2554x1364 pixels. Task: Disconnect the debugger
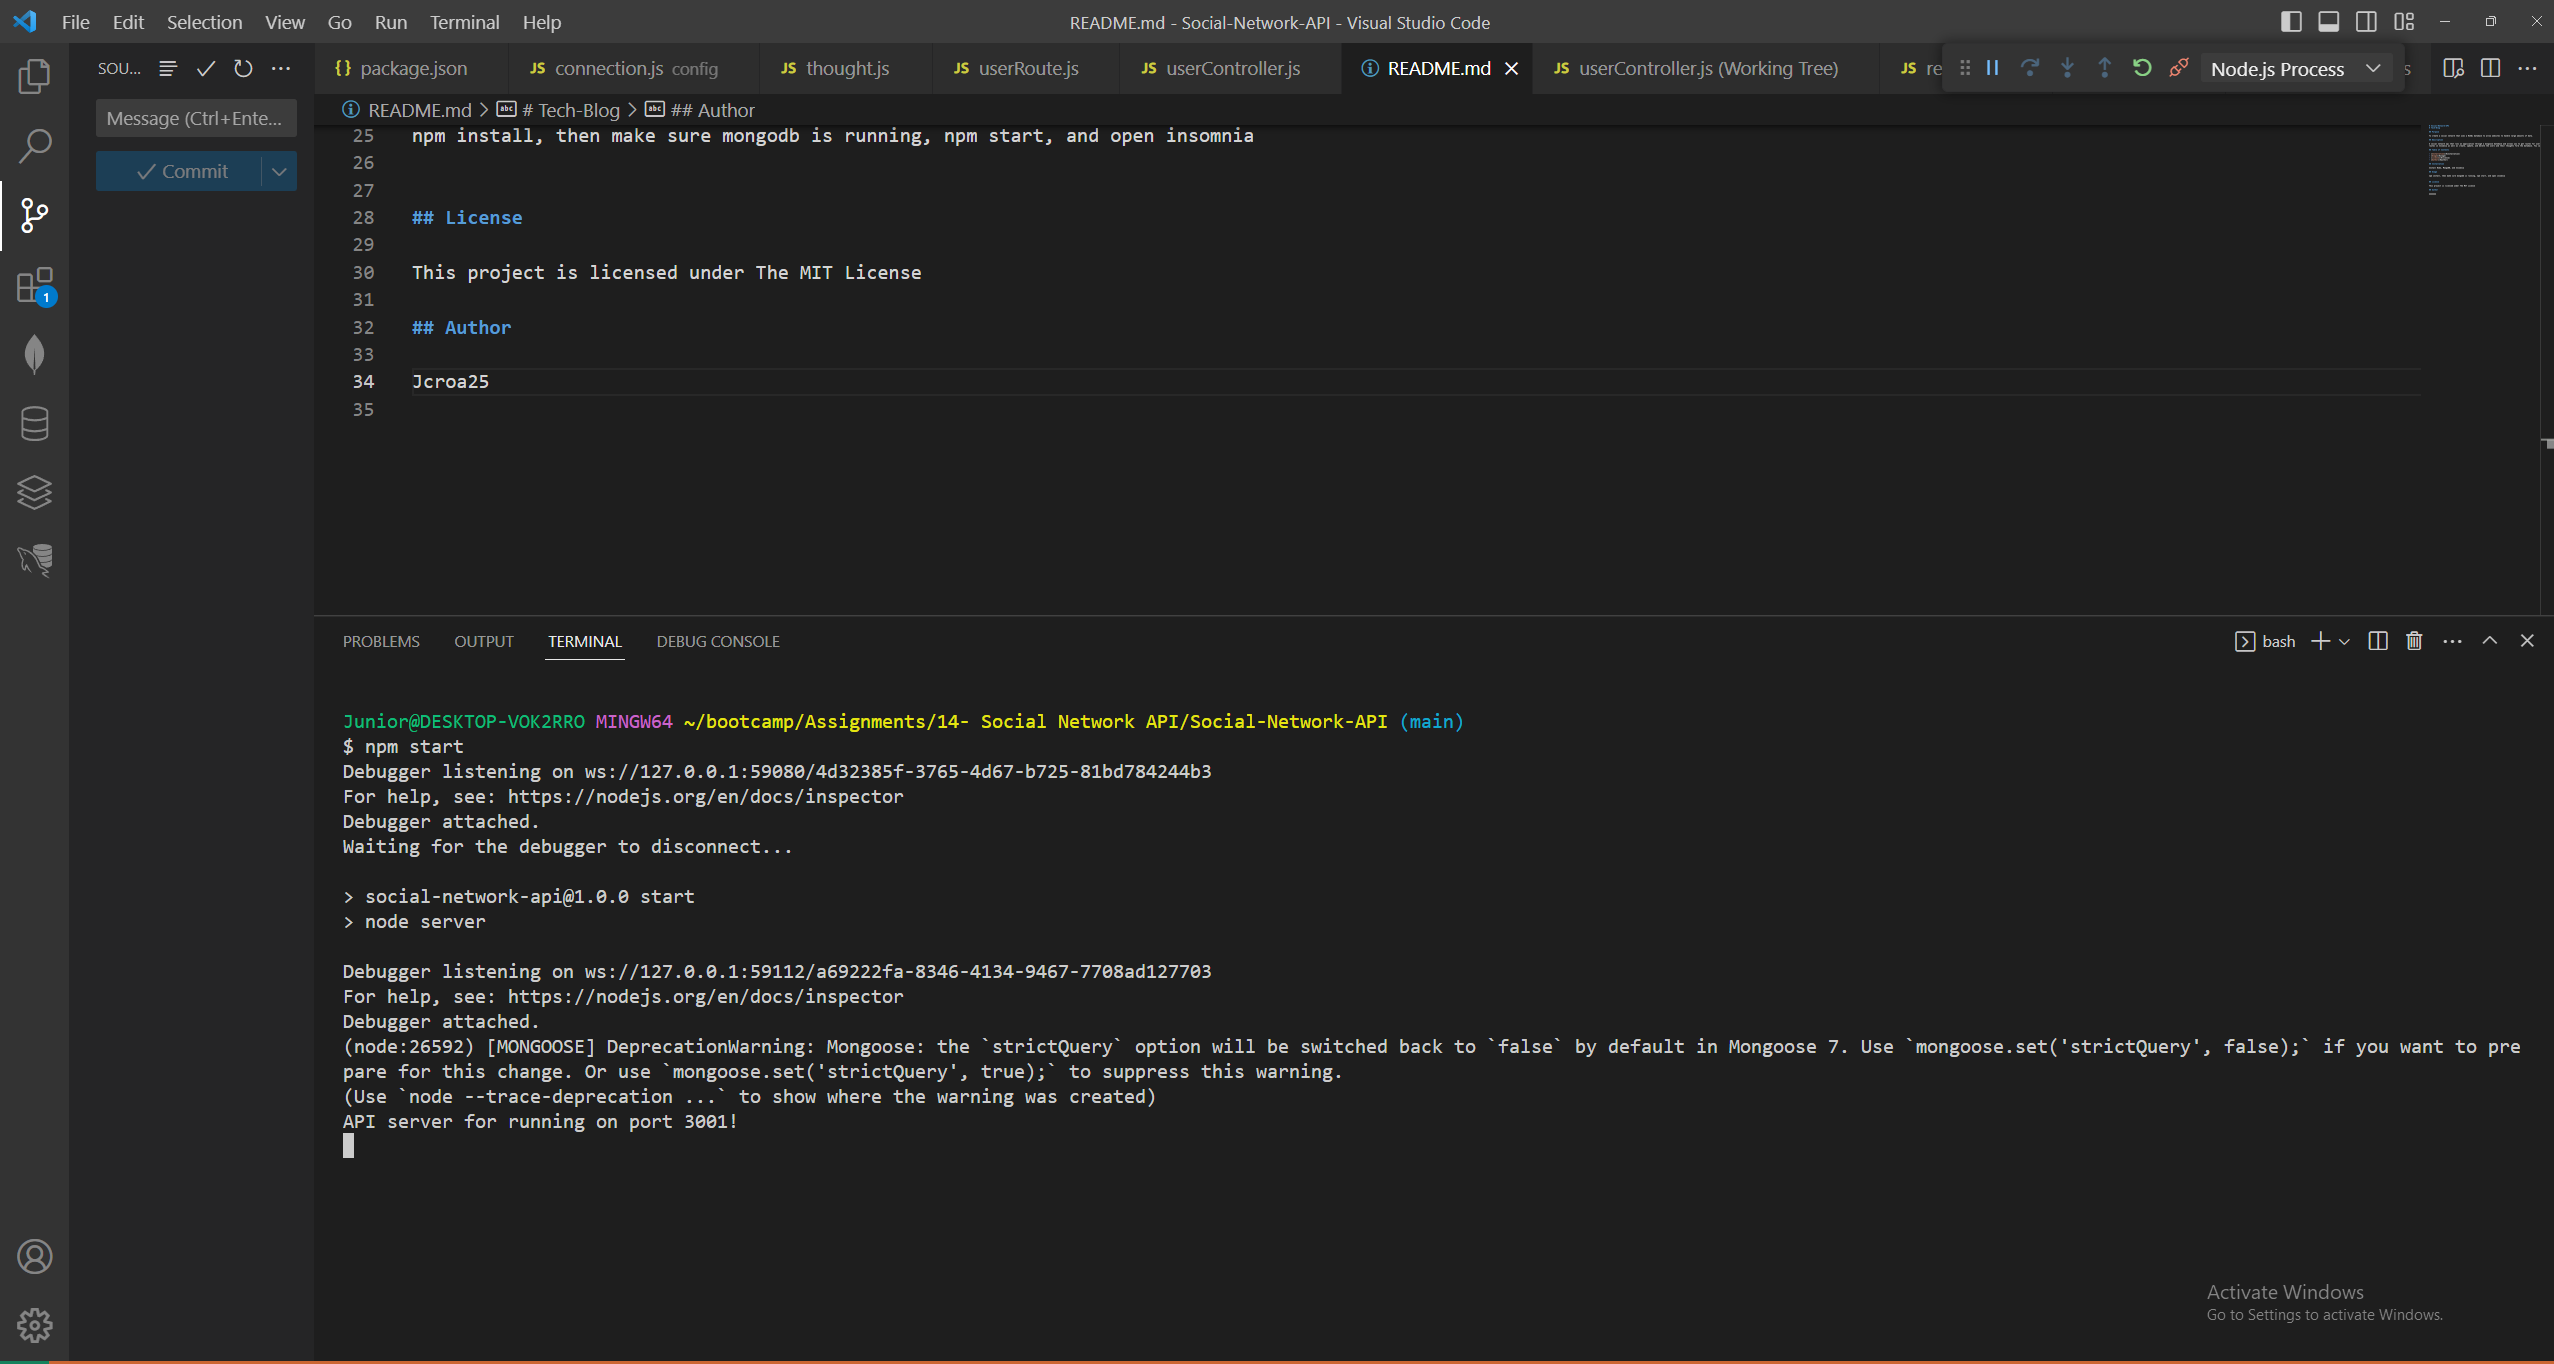pos(2179,68)
